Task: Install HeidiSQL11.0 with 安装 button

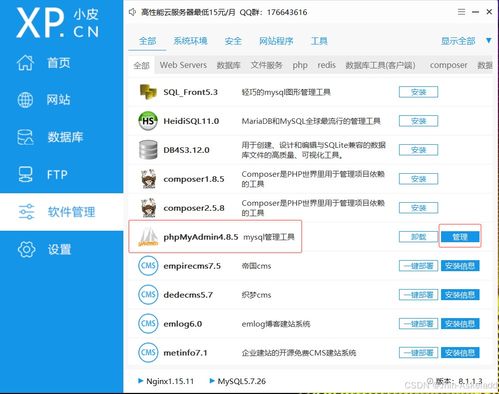Action: click(418, 121)
